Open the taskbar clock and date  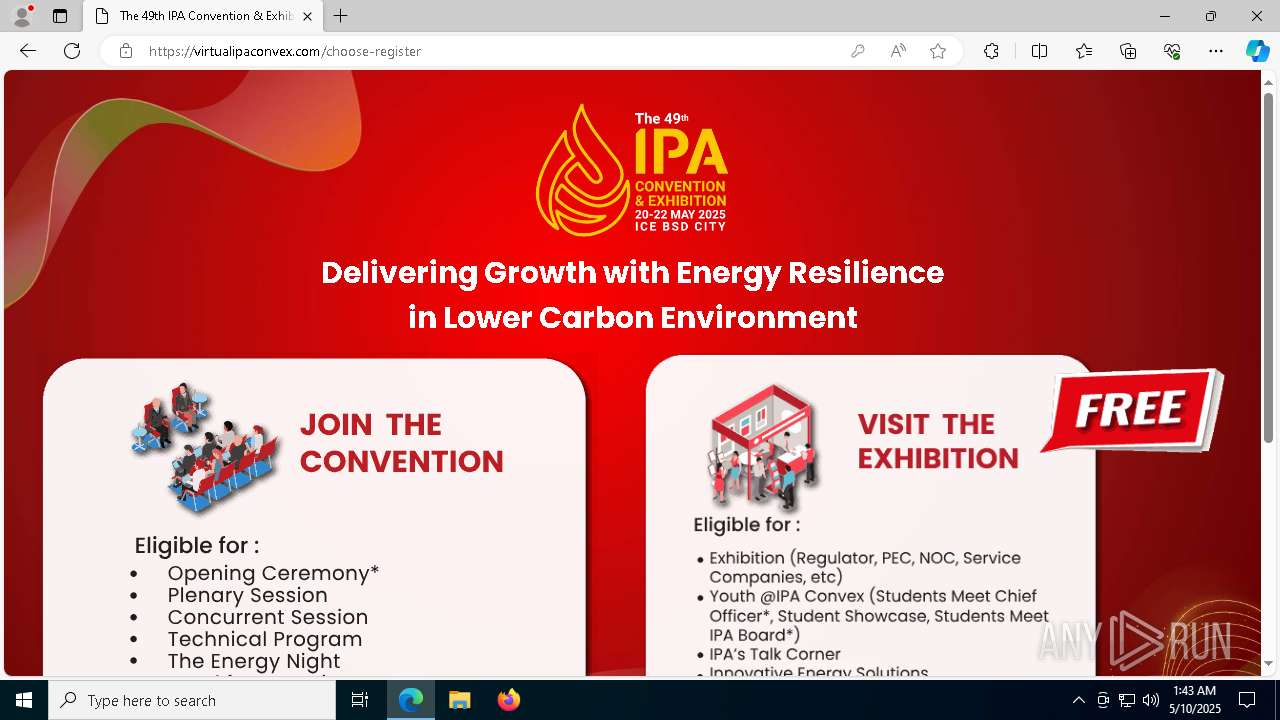[x=1194, y=700]
